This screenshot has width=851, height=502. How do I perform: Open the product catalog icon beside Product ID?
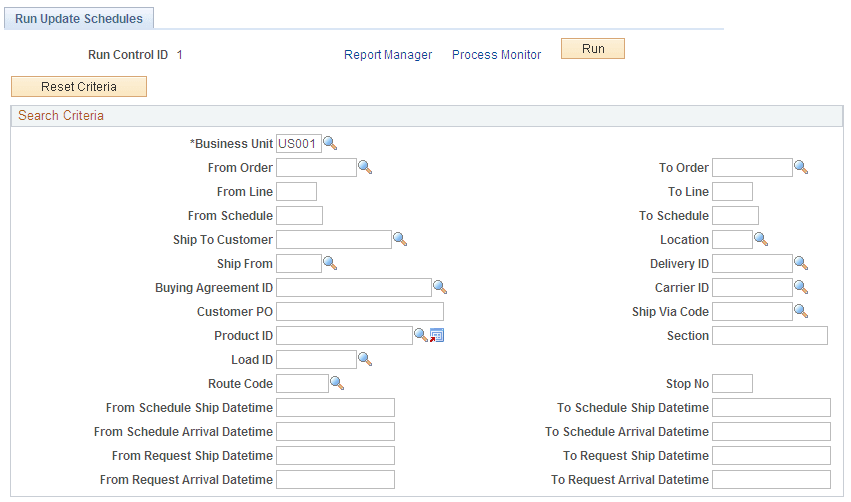point(437,335)
